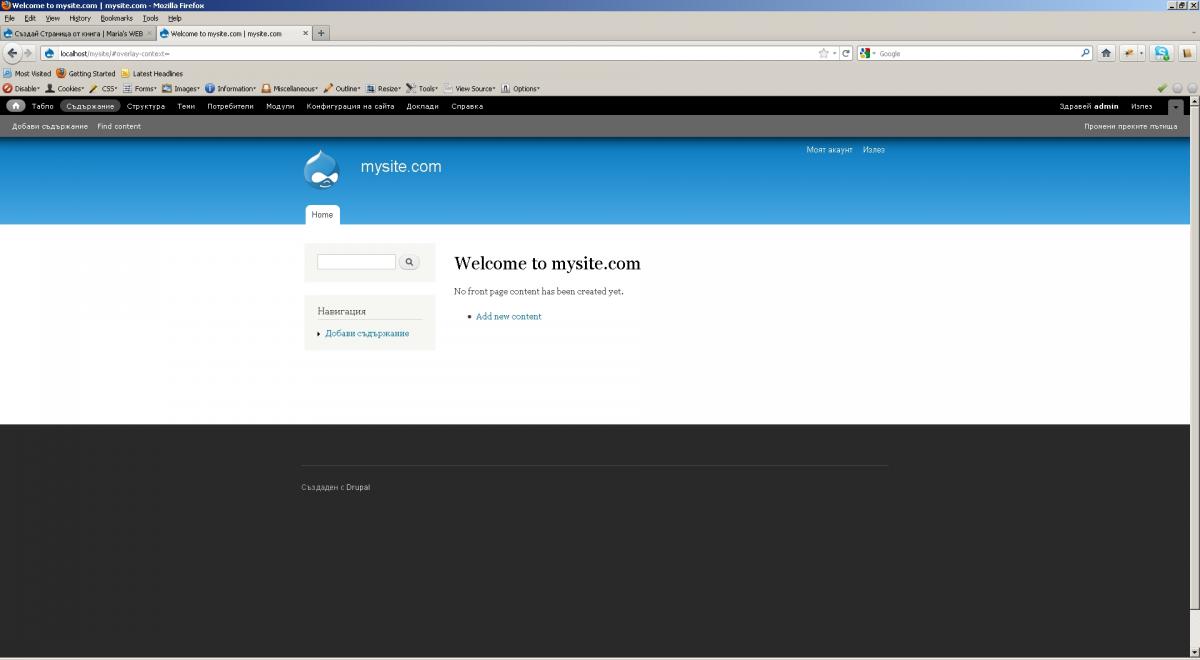Open the Disable dropdown in developer toolbar

point(21,88)
